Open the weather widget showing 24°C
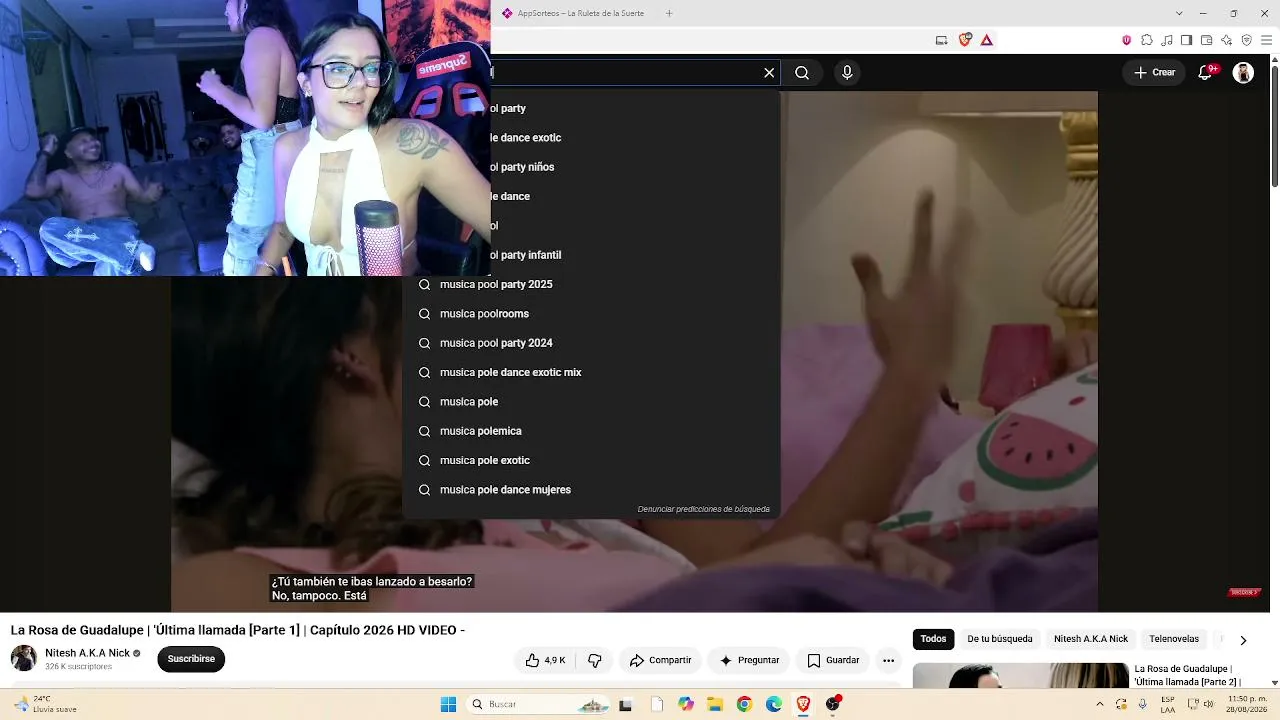The width and height of the screenshot is (1280, 720). click(x=44, y=704)
